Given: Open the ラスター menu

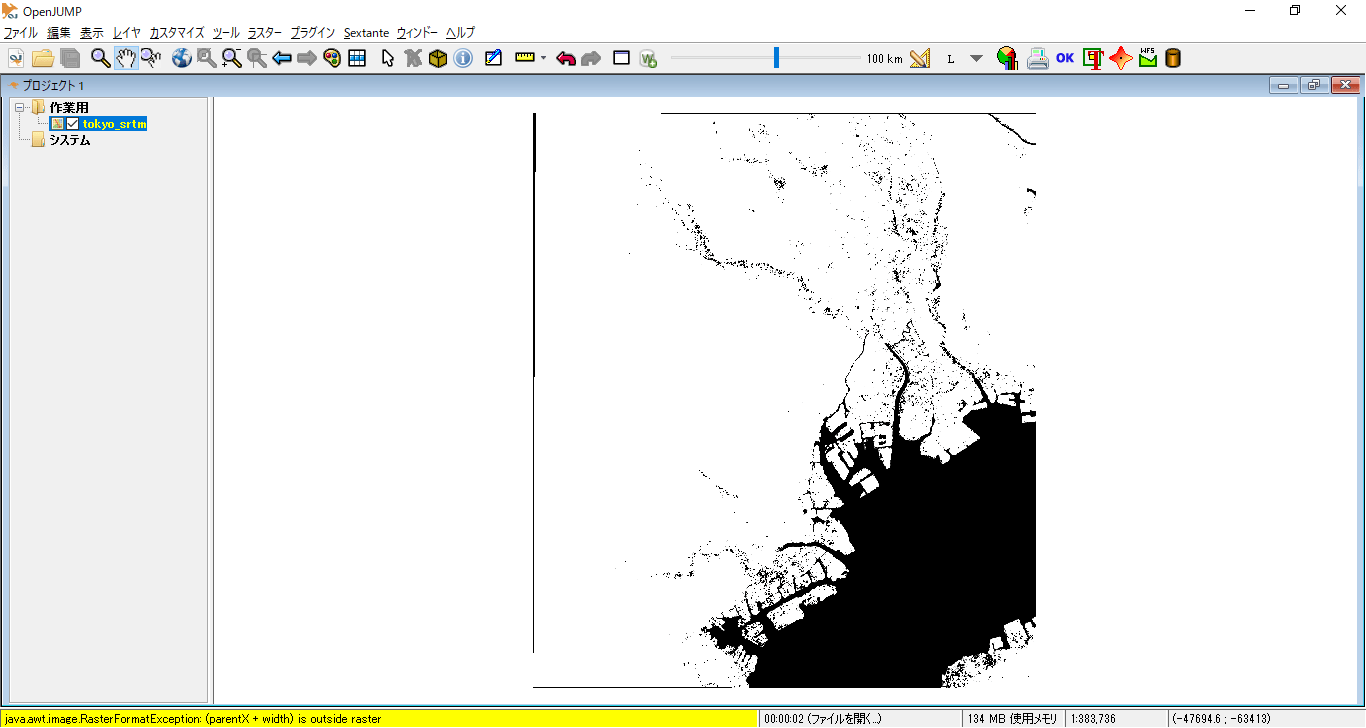Looking at the screenshot, I should tap(265, 32).
